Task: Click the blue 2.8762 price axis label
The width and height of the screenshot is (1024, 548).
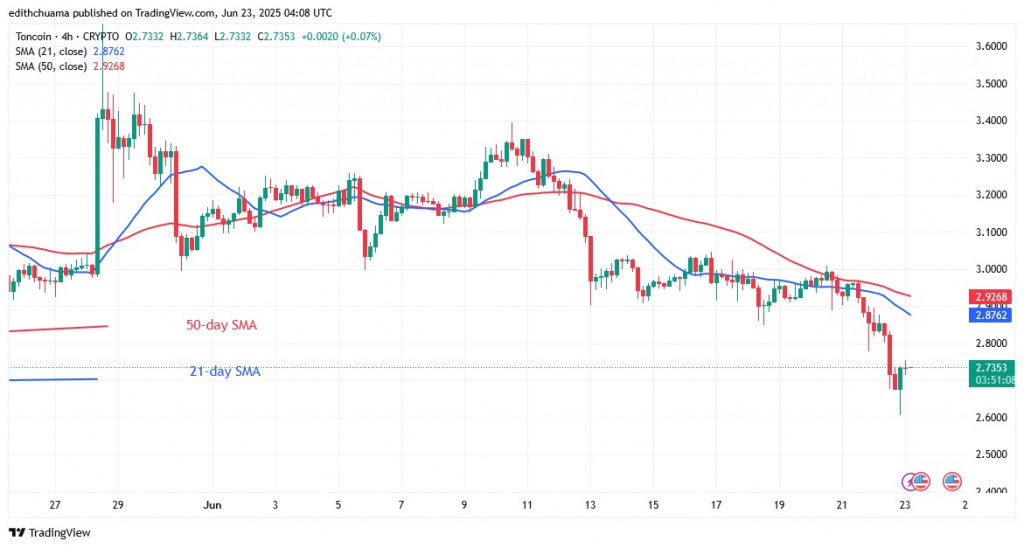Action: [x=990, y=315]
